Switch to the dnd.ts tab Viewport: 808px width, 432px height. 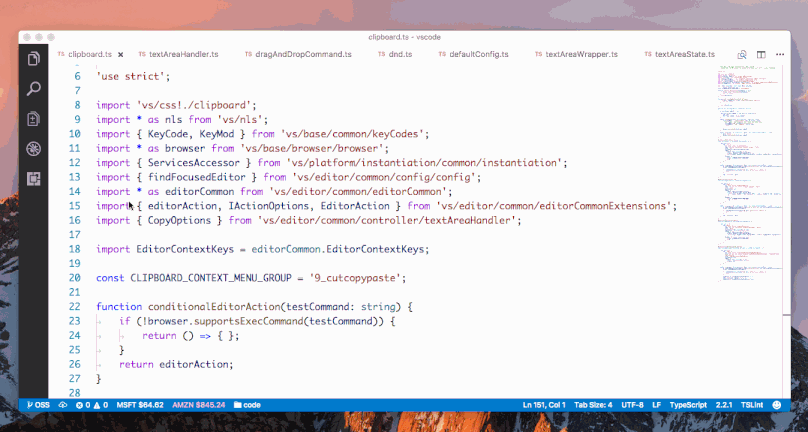coord(395,54)
